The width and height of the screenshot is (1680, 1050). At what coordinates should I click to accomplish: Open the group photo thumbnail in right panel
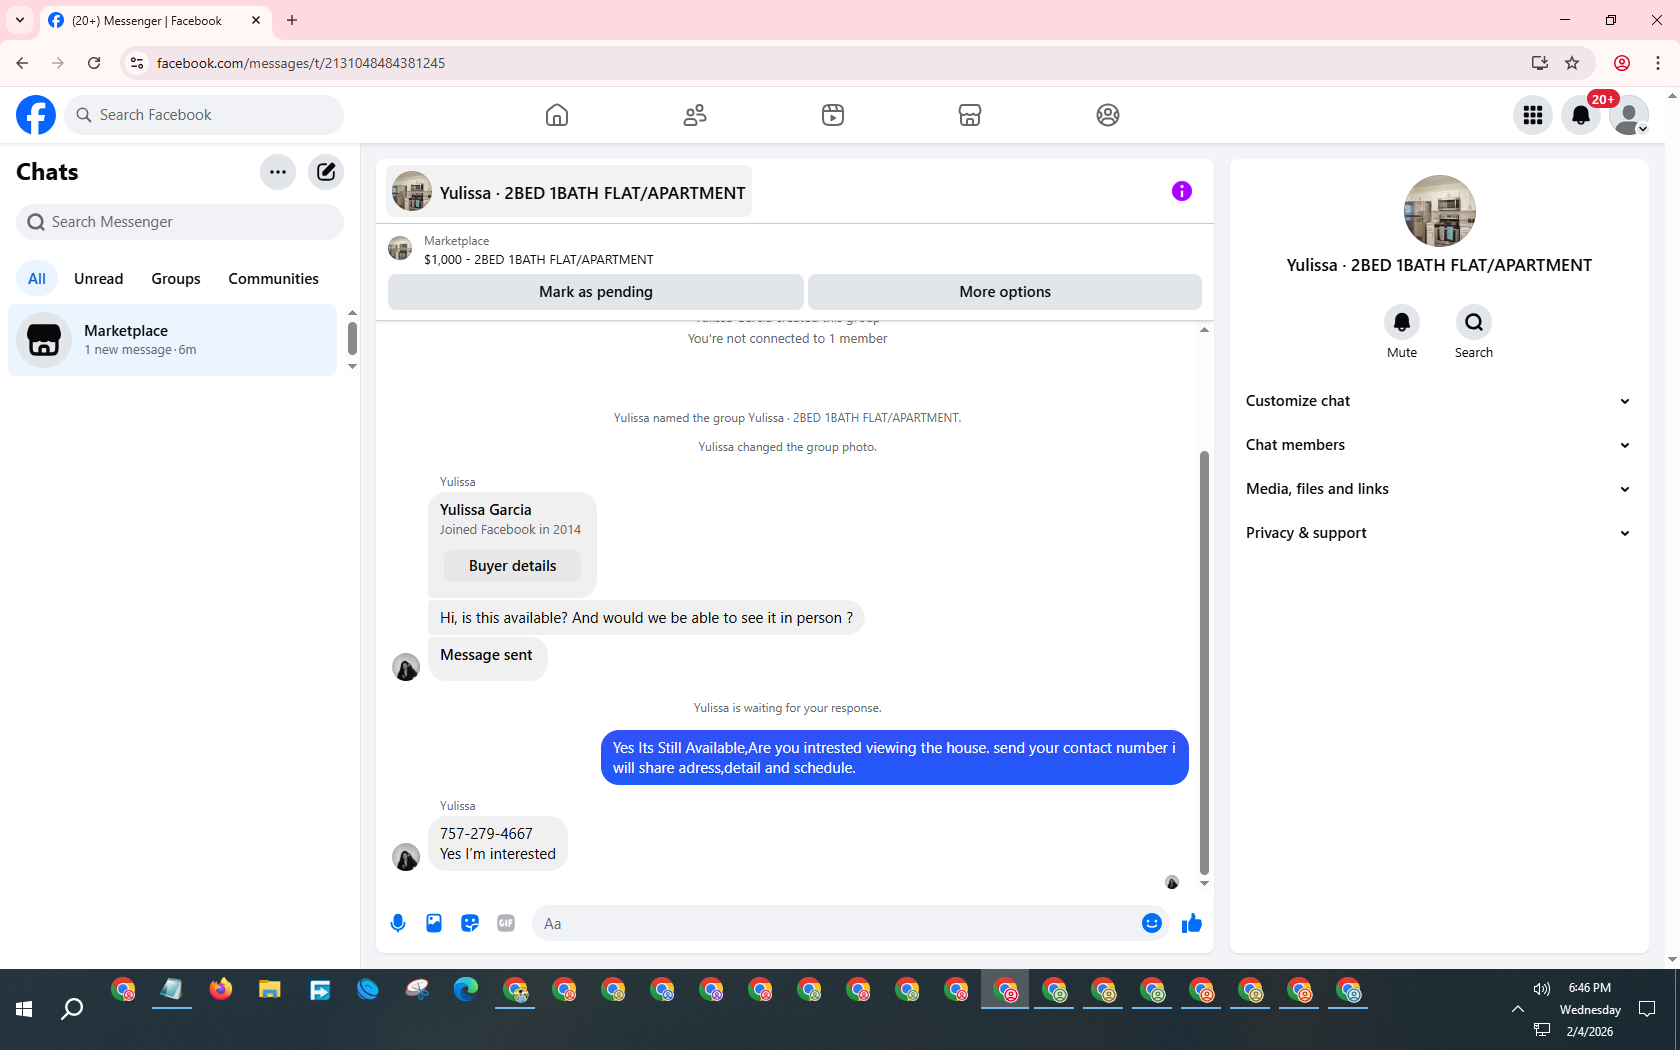click(x=1440, y=211)
